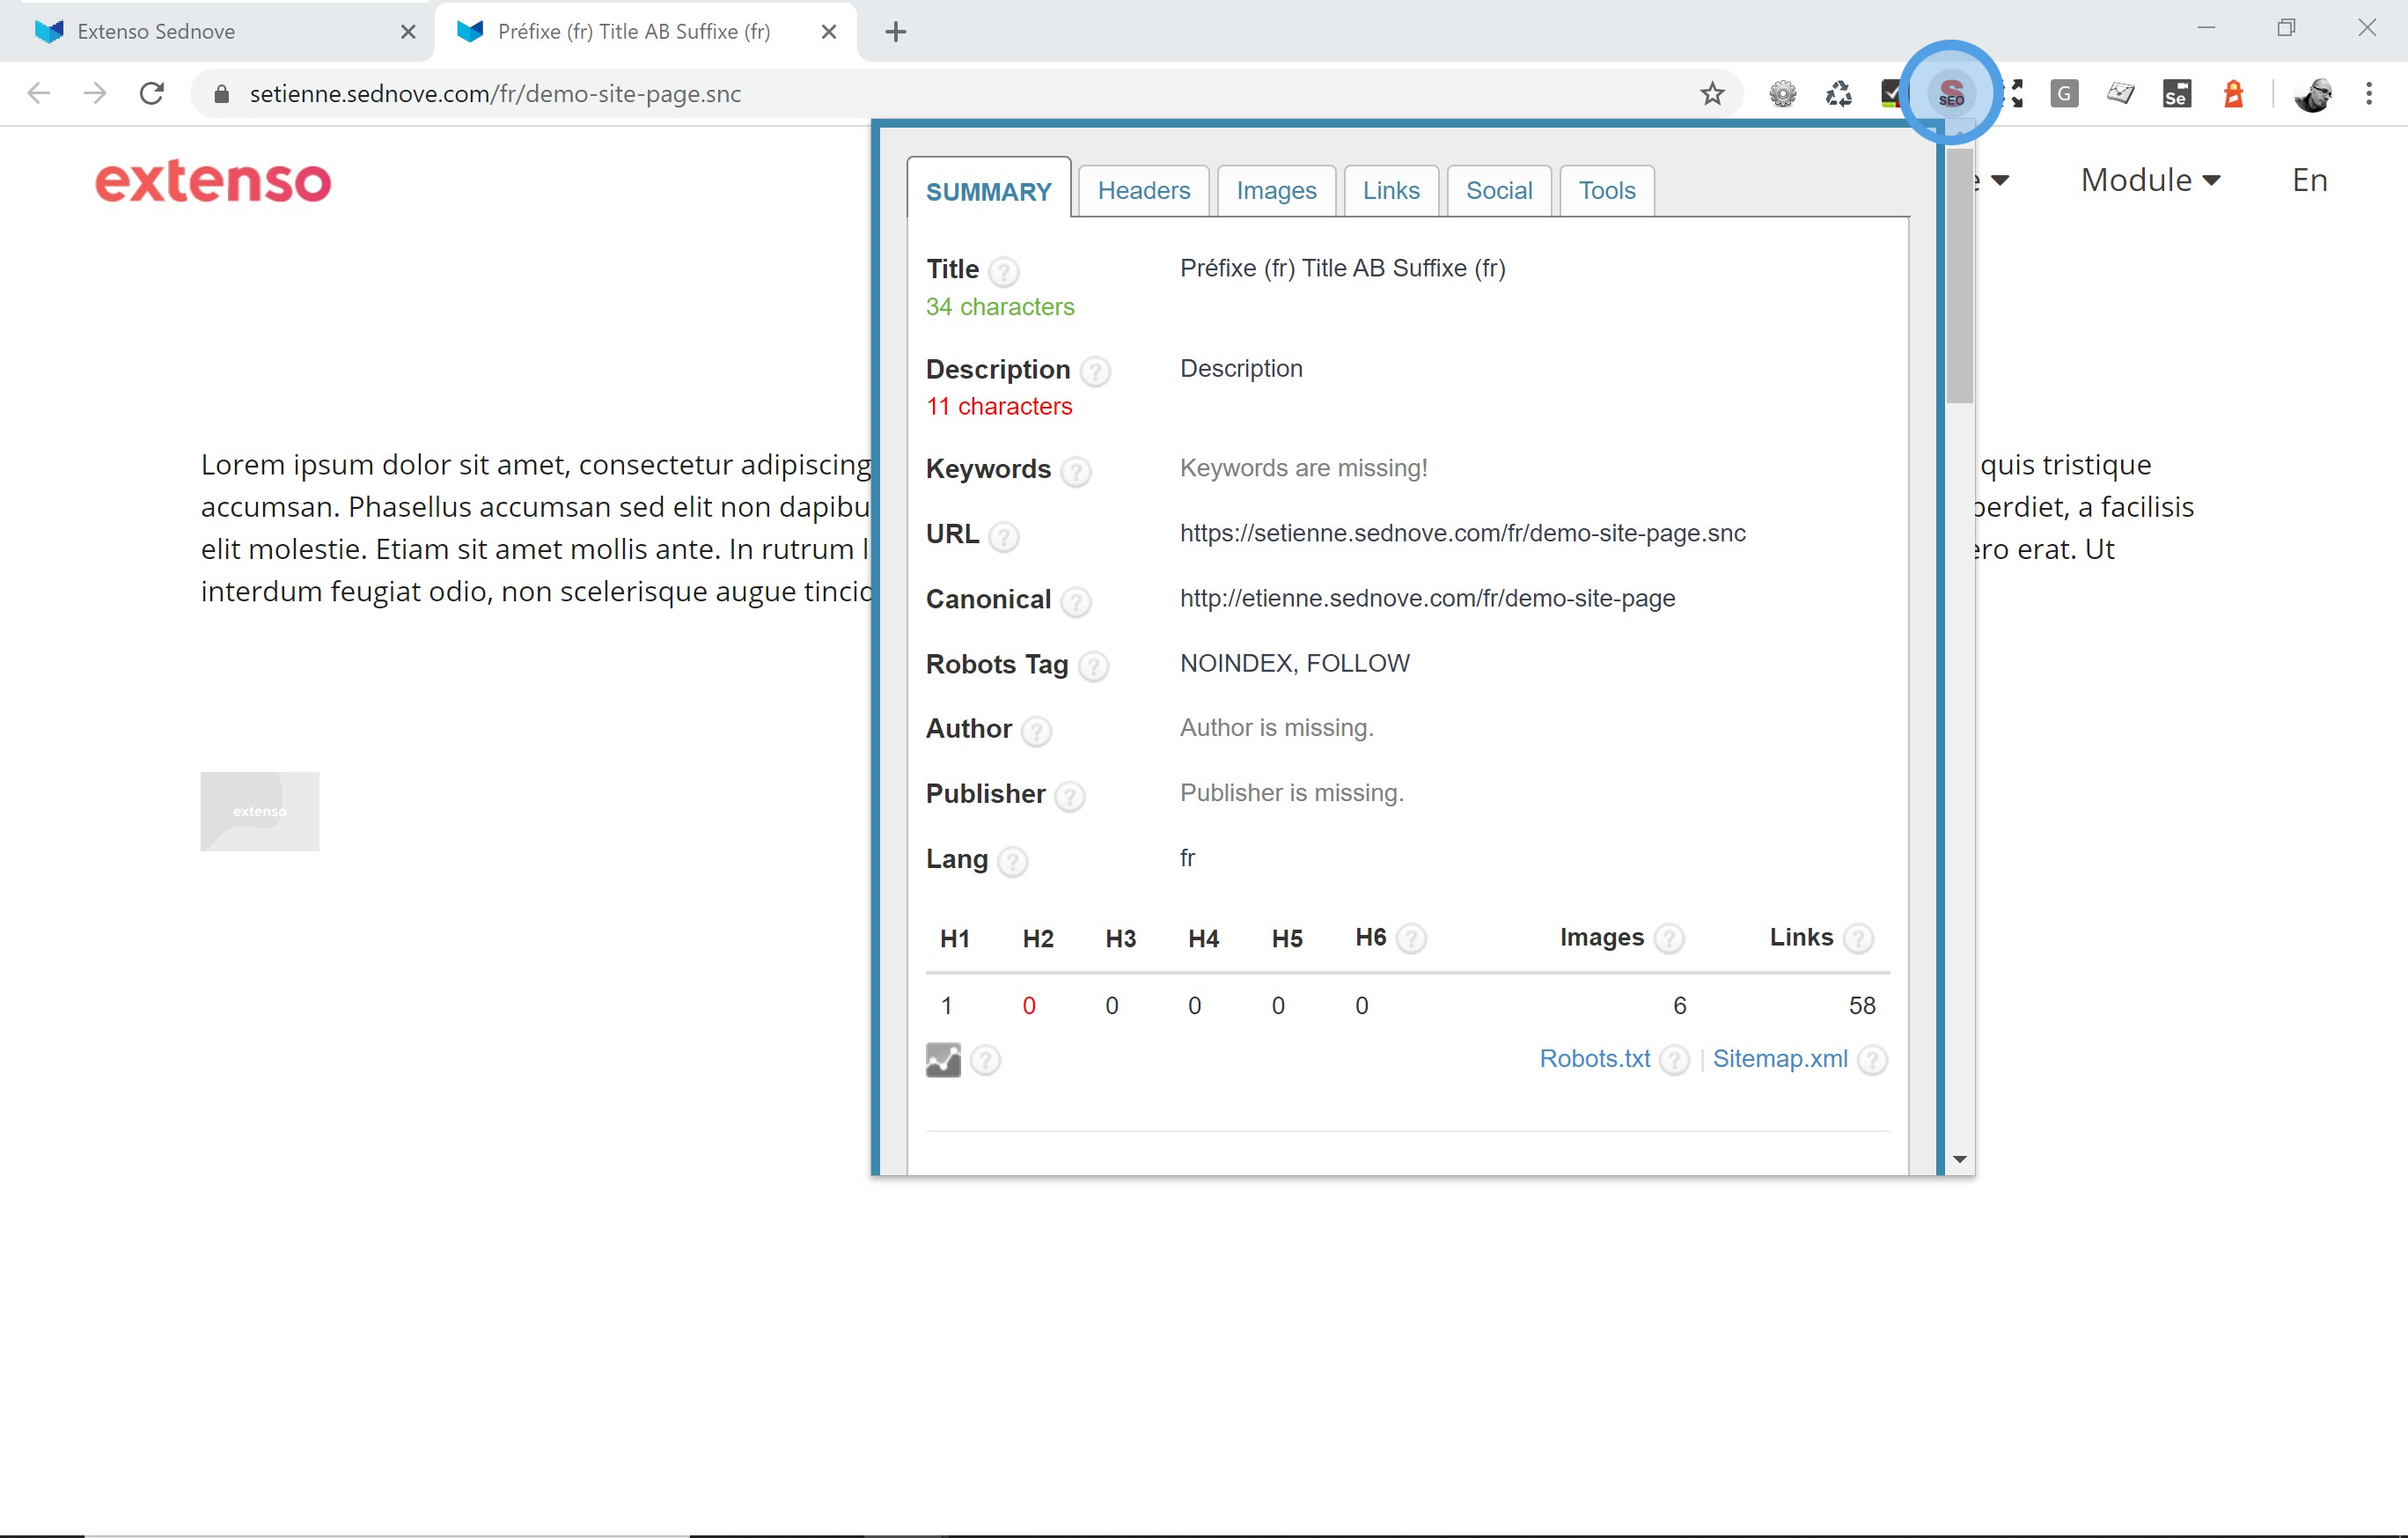
Task: Go back to previous page
Action: [38, 94]
